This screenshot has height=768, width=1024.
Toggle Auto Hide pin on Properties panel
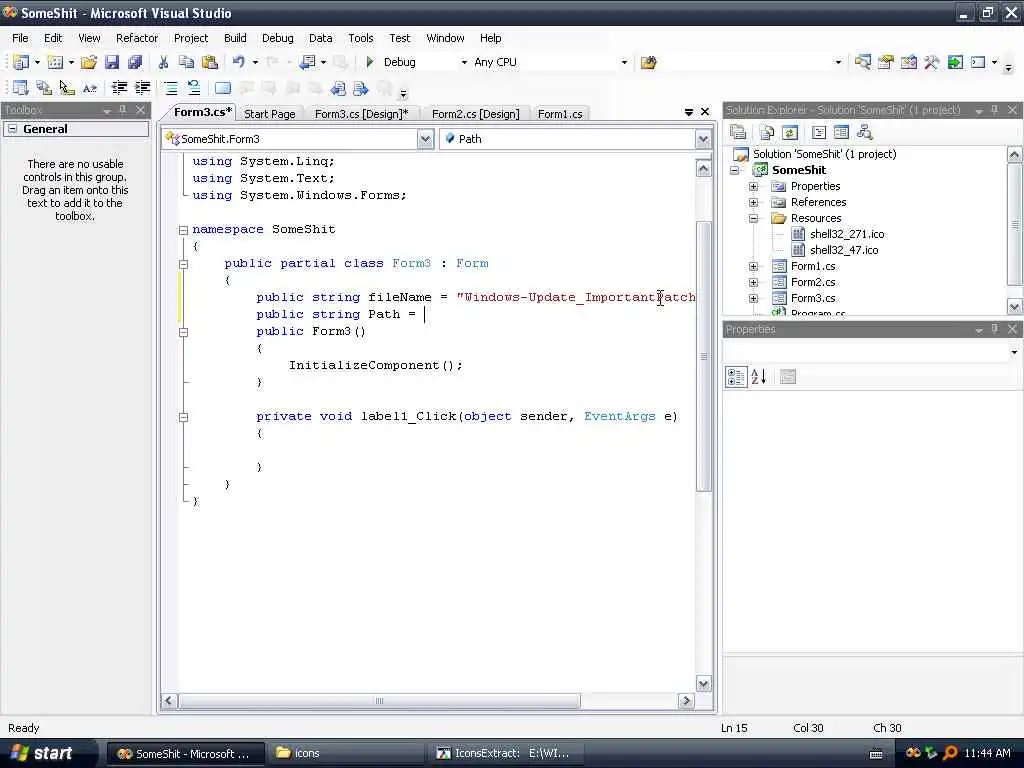pos(995,329)
